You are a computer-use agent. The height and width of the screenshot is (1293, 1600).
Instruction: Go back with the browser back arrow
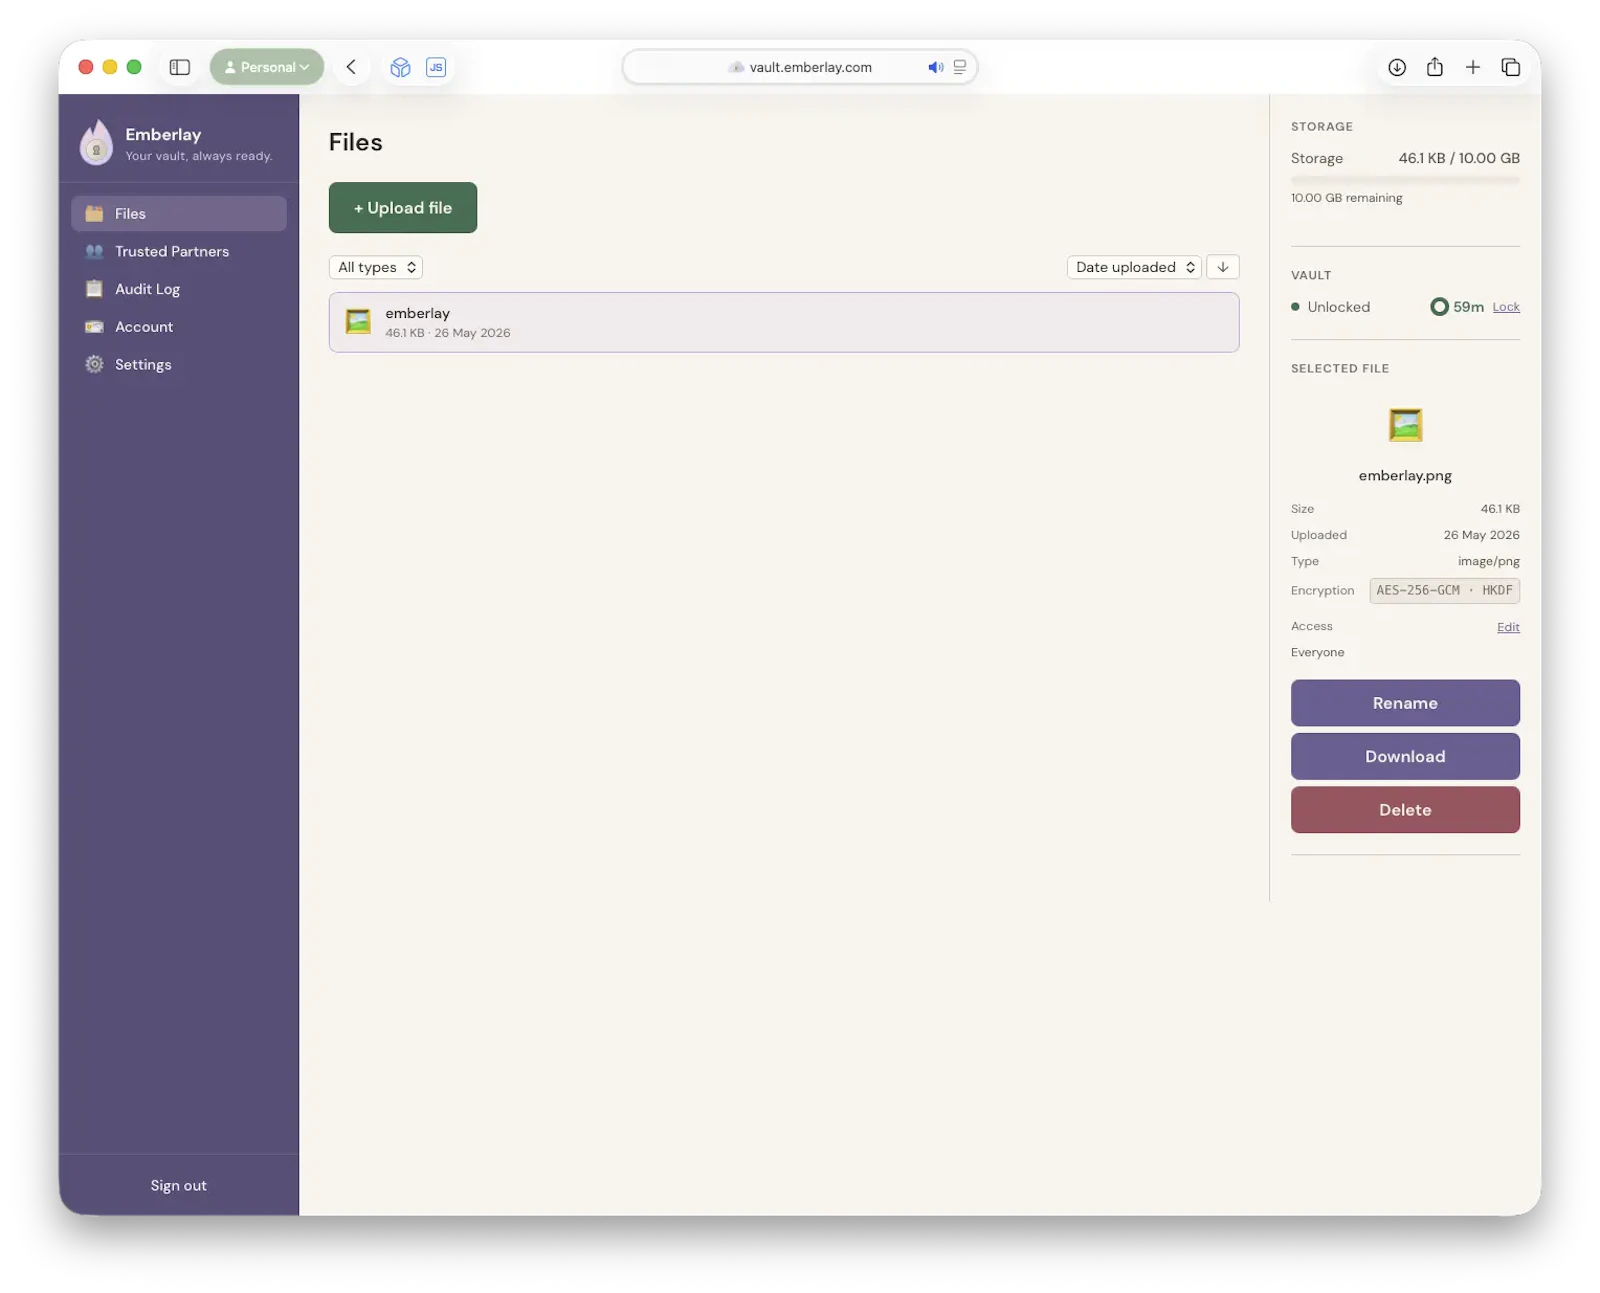(351, 67)
